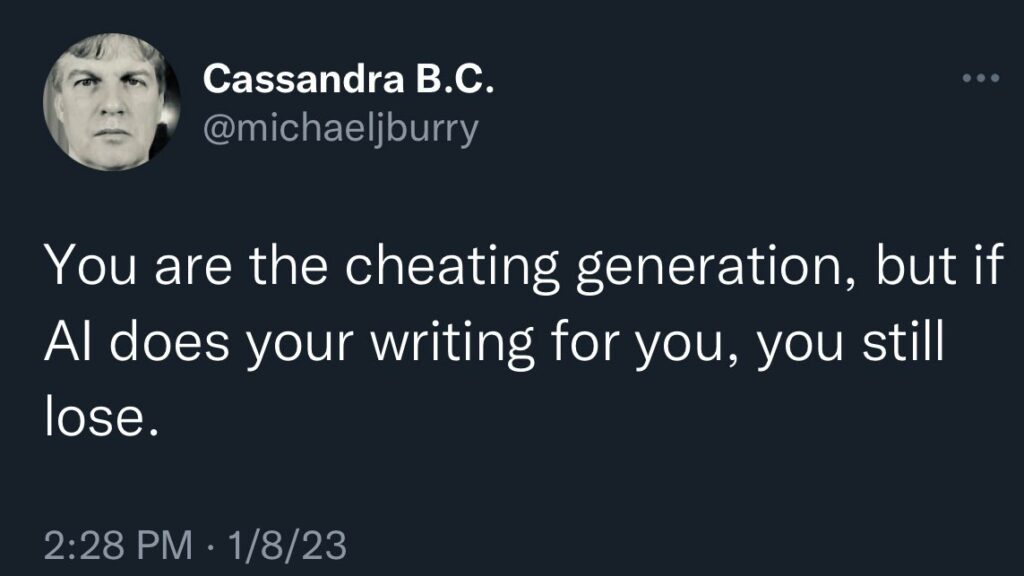The width and height of the screenshot is (1024, 576).
Task: Click the 2:28 PM timestamp
Action: tap(118, 545)
